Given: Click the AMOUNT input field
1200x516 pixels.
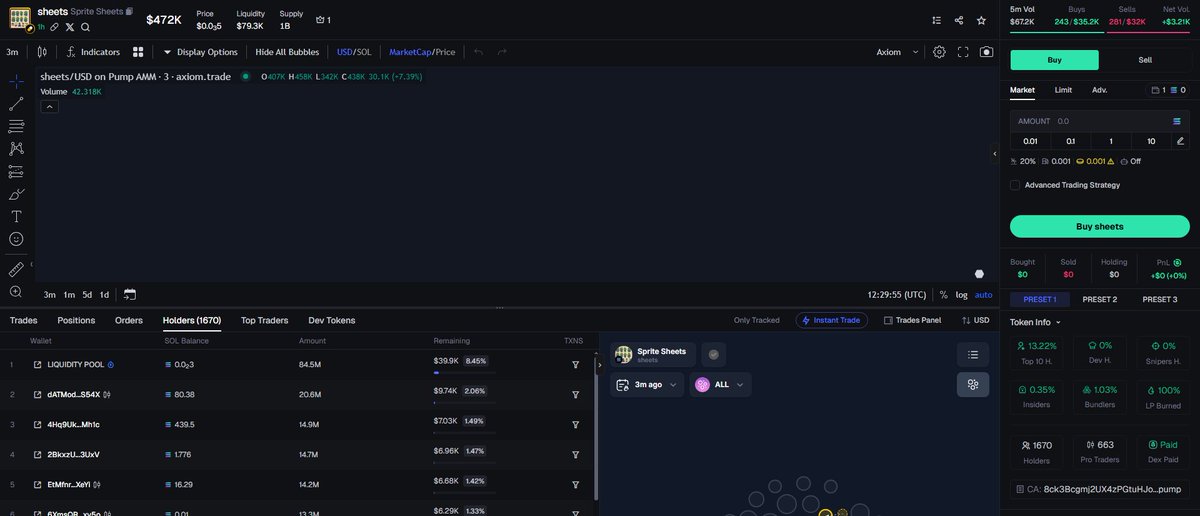Looking at the screenshot, I should point(1100,121).
